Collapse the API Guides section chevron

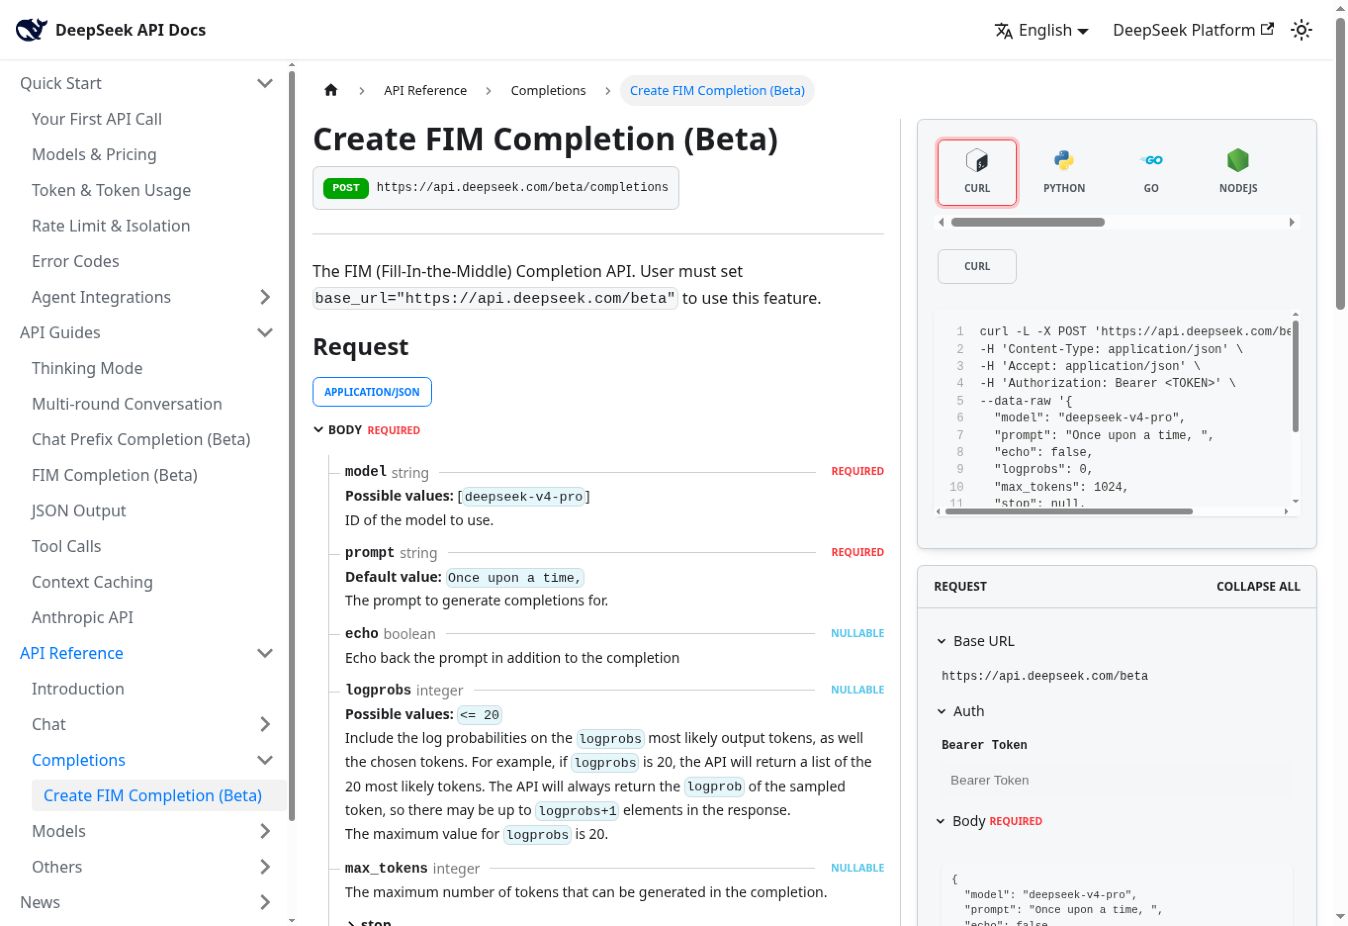pyautogui.click(x=265, y=332)
